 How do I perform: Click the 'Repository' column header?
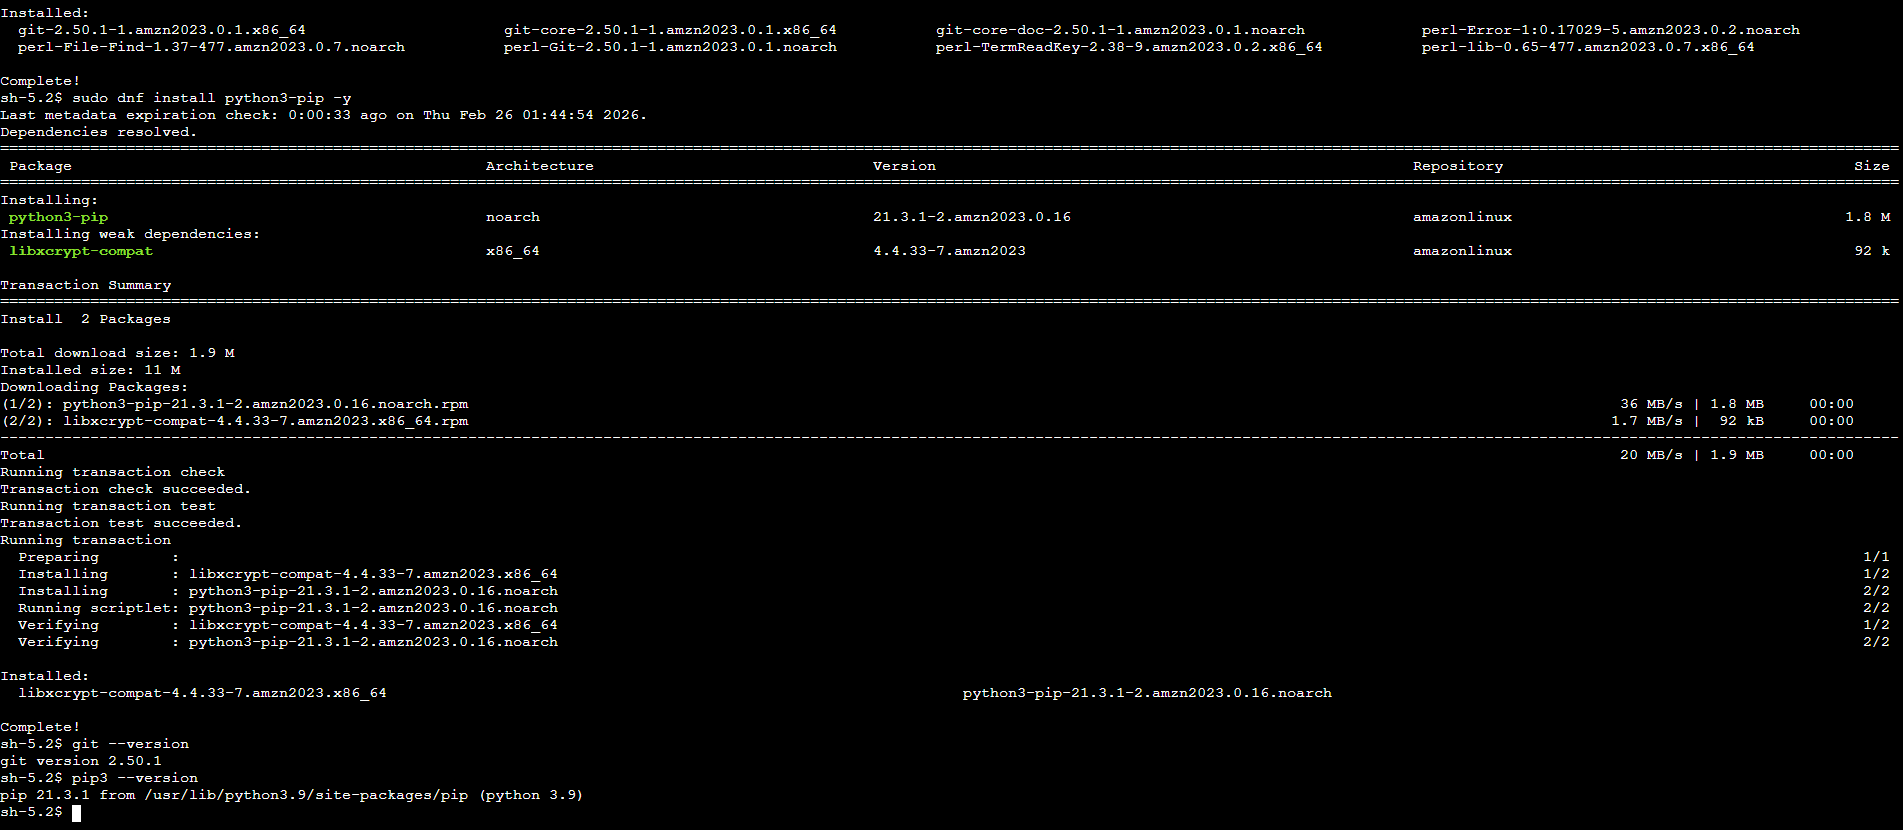[1458, 166]
